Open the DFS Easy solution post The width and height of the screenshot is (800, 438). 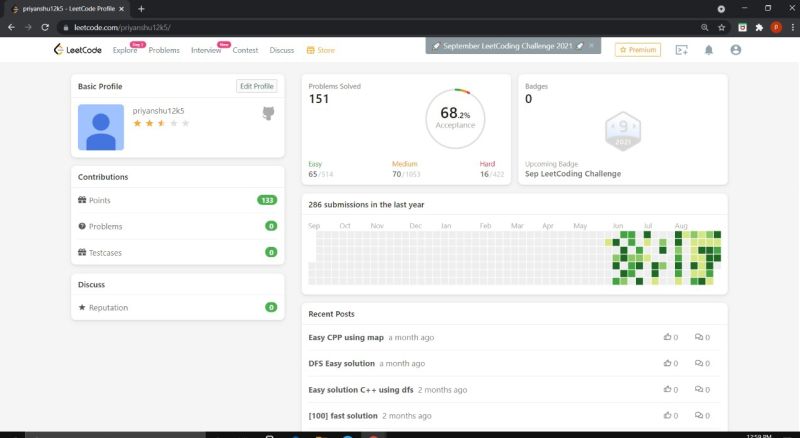pos(341,363)
